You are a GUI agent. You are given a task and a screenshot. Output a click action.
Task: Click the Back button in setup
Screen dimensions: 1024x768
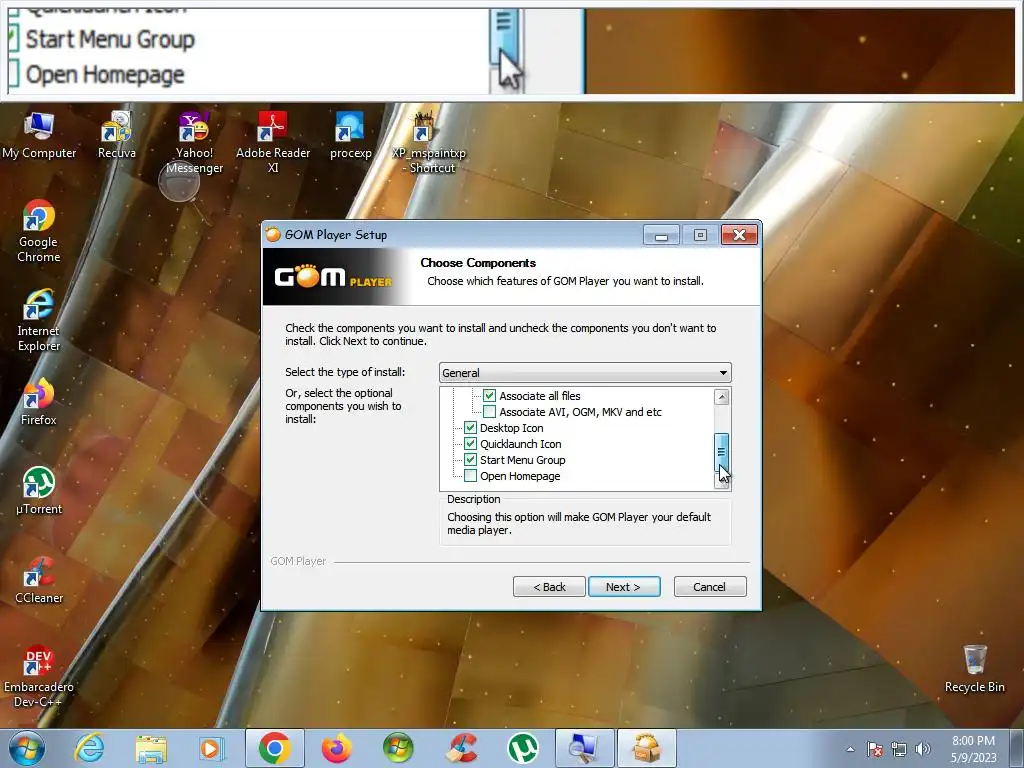pos(549,586)
